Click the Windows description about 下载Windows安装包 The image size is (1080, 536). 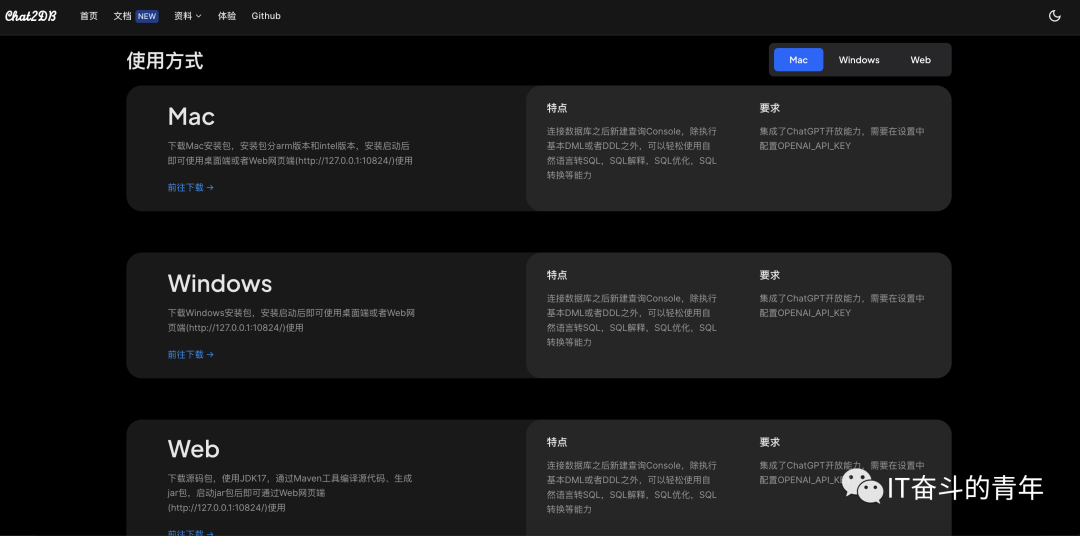291,320
